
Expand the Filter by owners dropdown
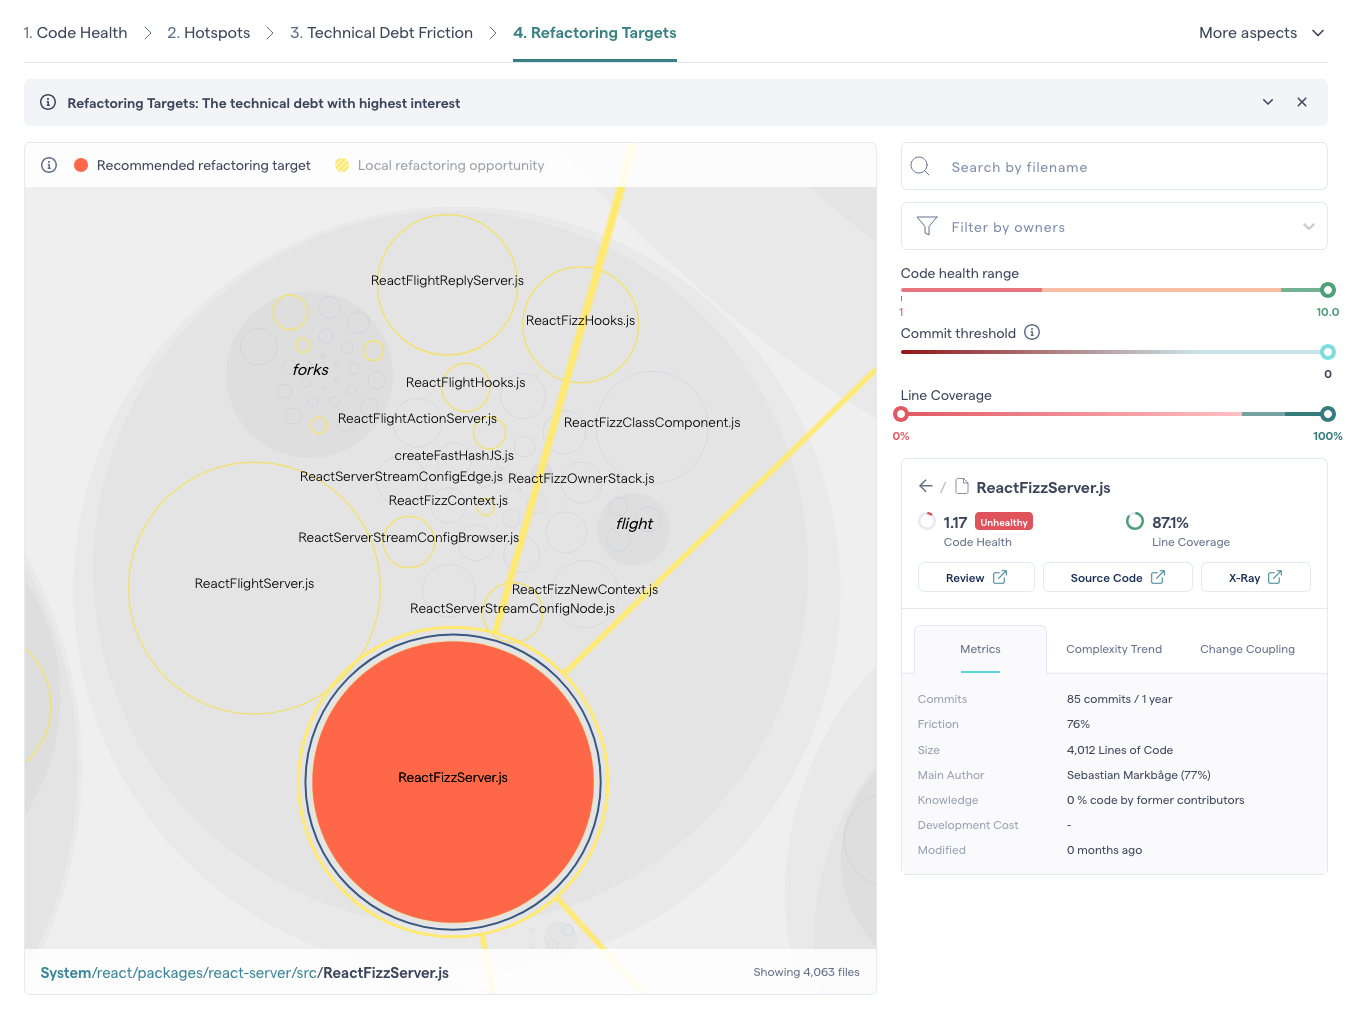pyautogui.click(x=1309, y=226)
